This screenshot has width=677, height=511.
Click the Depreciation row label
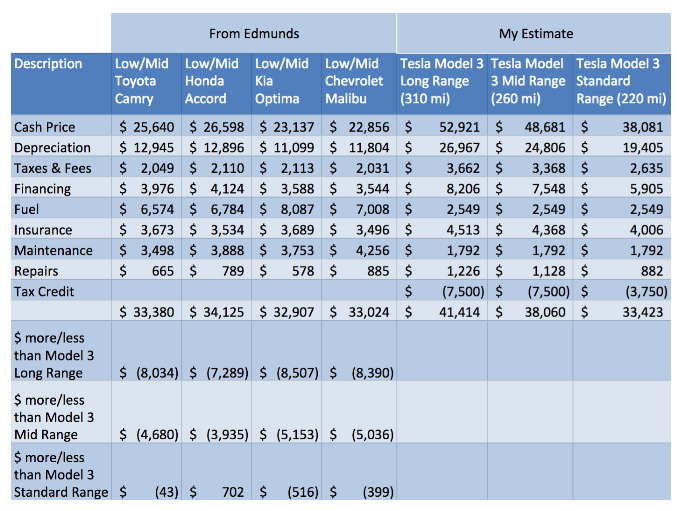[47, 148]
